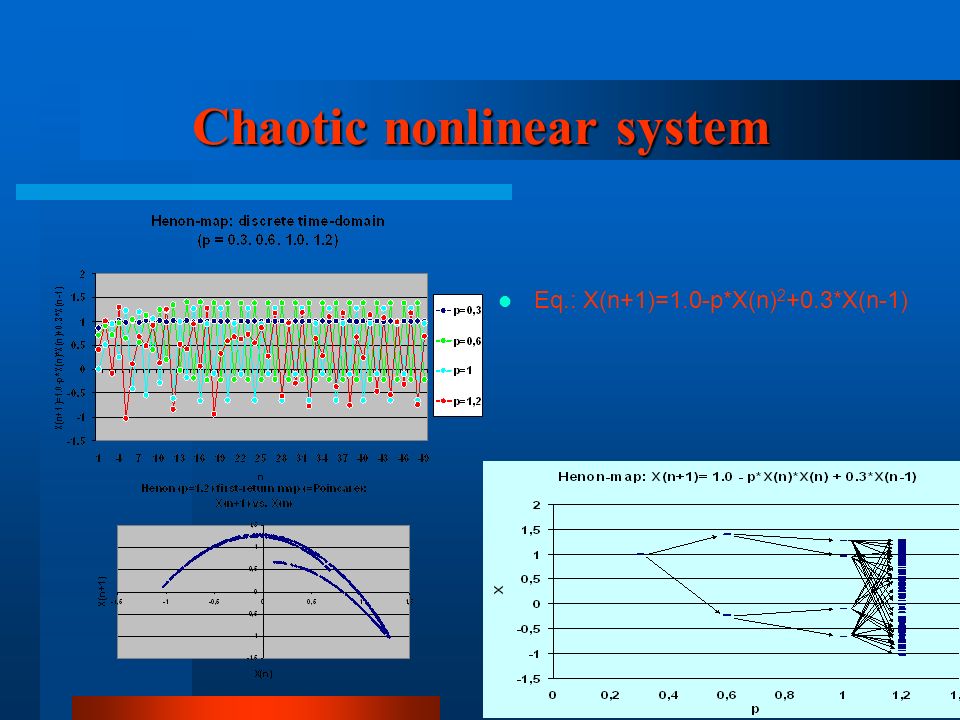Select the time-domain chart plot area
Image resolution: width=960 pixels, height=720 pixels.
click(261, 357)
